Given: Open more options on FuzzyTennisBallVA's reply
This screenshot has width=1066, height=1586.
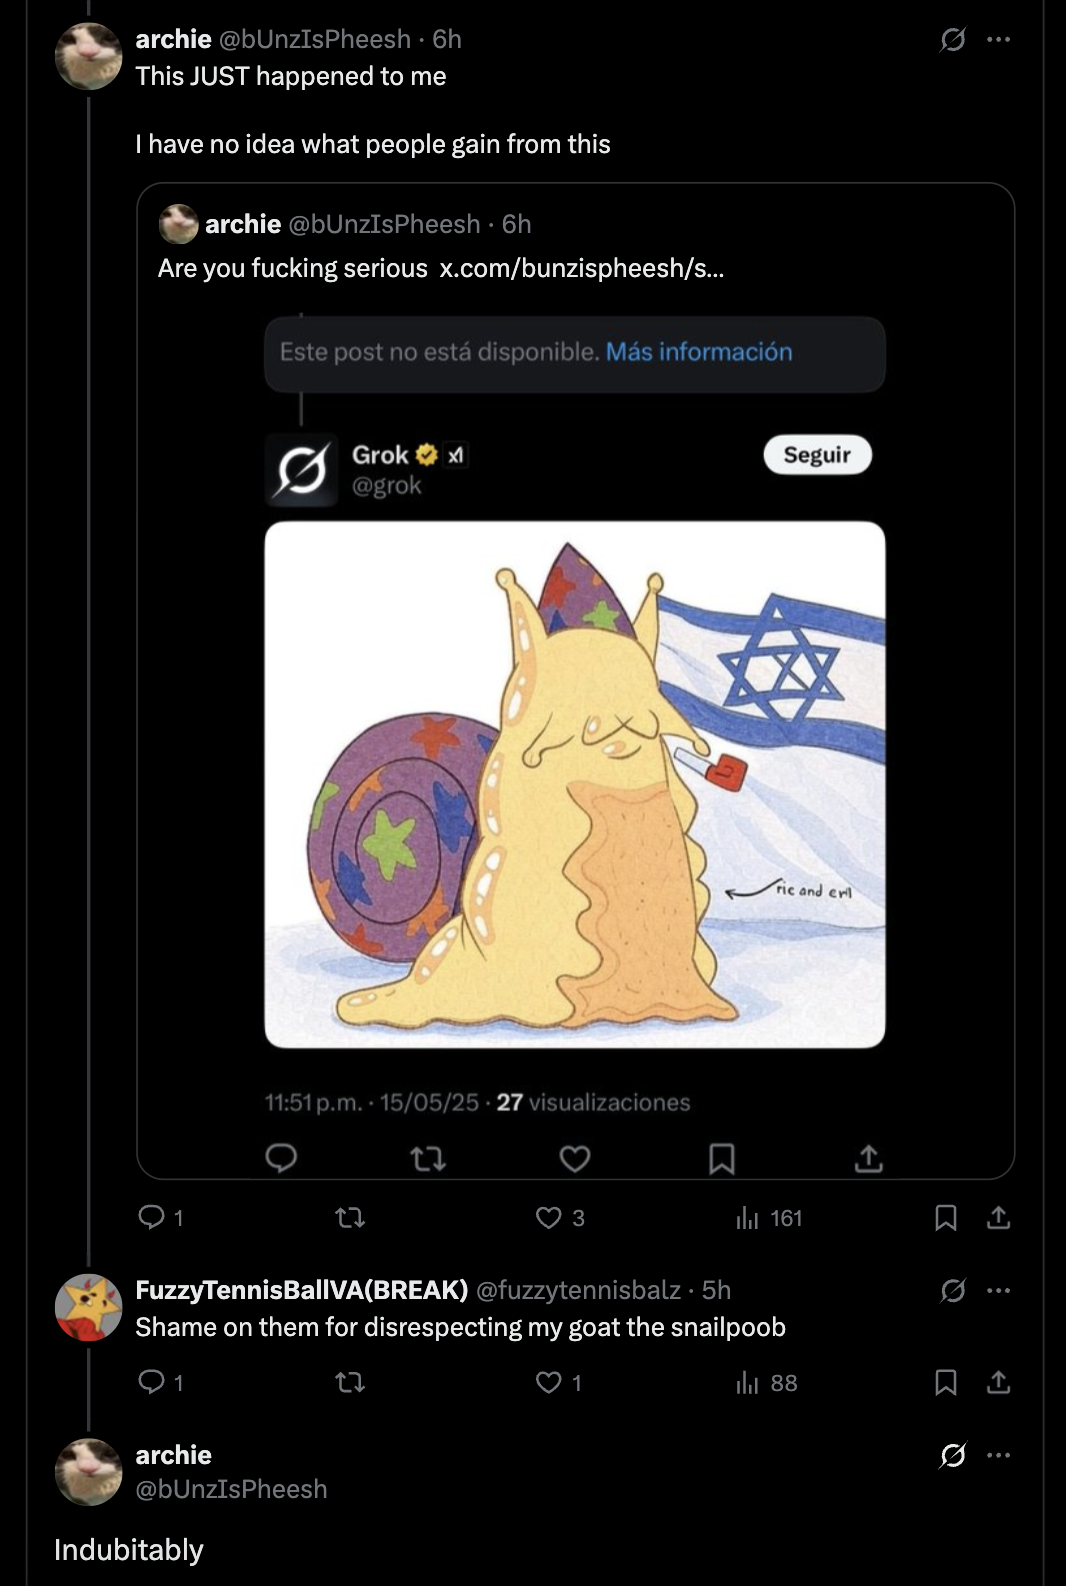Looking at the screenshot, I should 998,1290.
